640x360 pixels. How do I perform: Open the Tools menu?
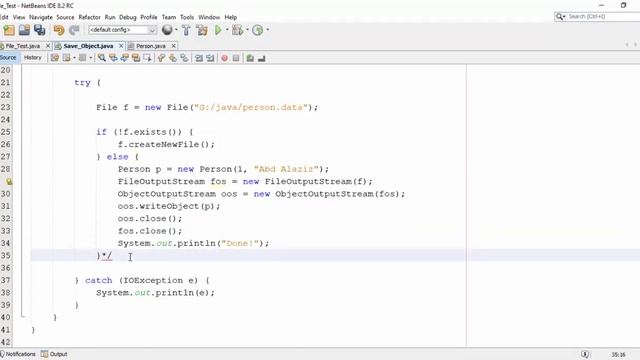click(x=187, y=17)
